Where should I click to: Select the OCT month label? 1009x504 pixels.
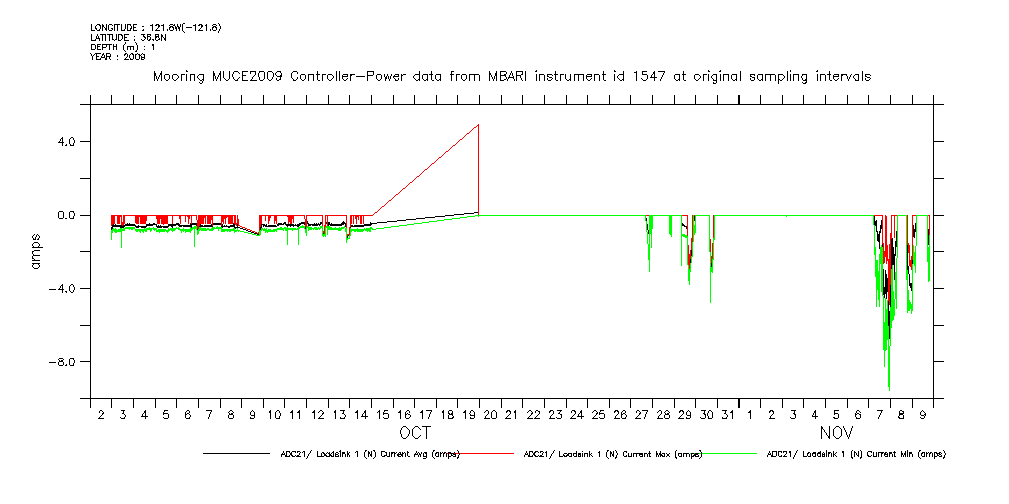click(x=415, y=434)
